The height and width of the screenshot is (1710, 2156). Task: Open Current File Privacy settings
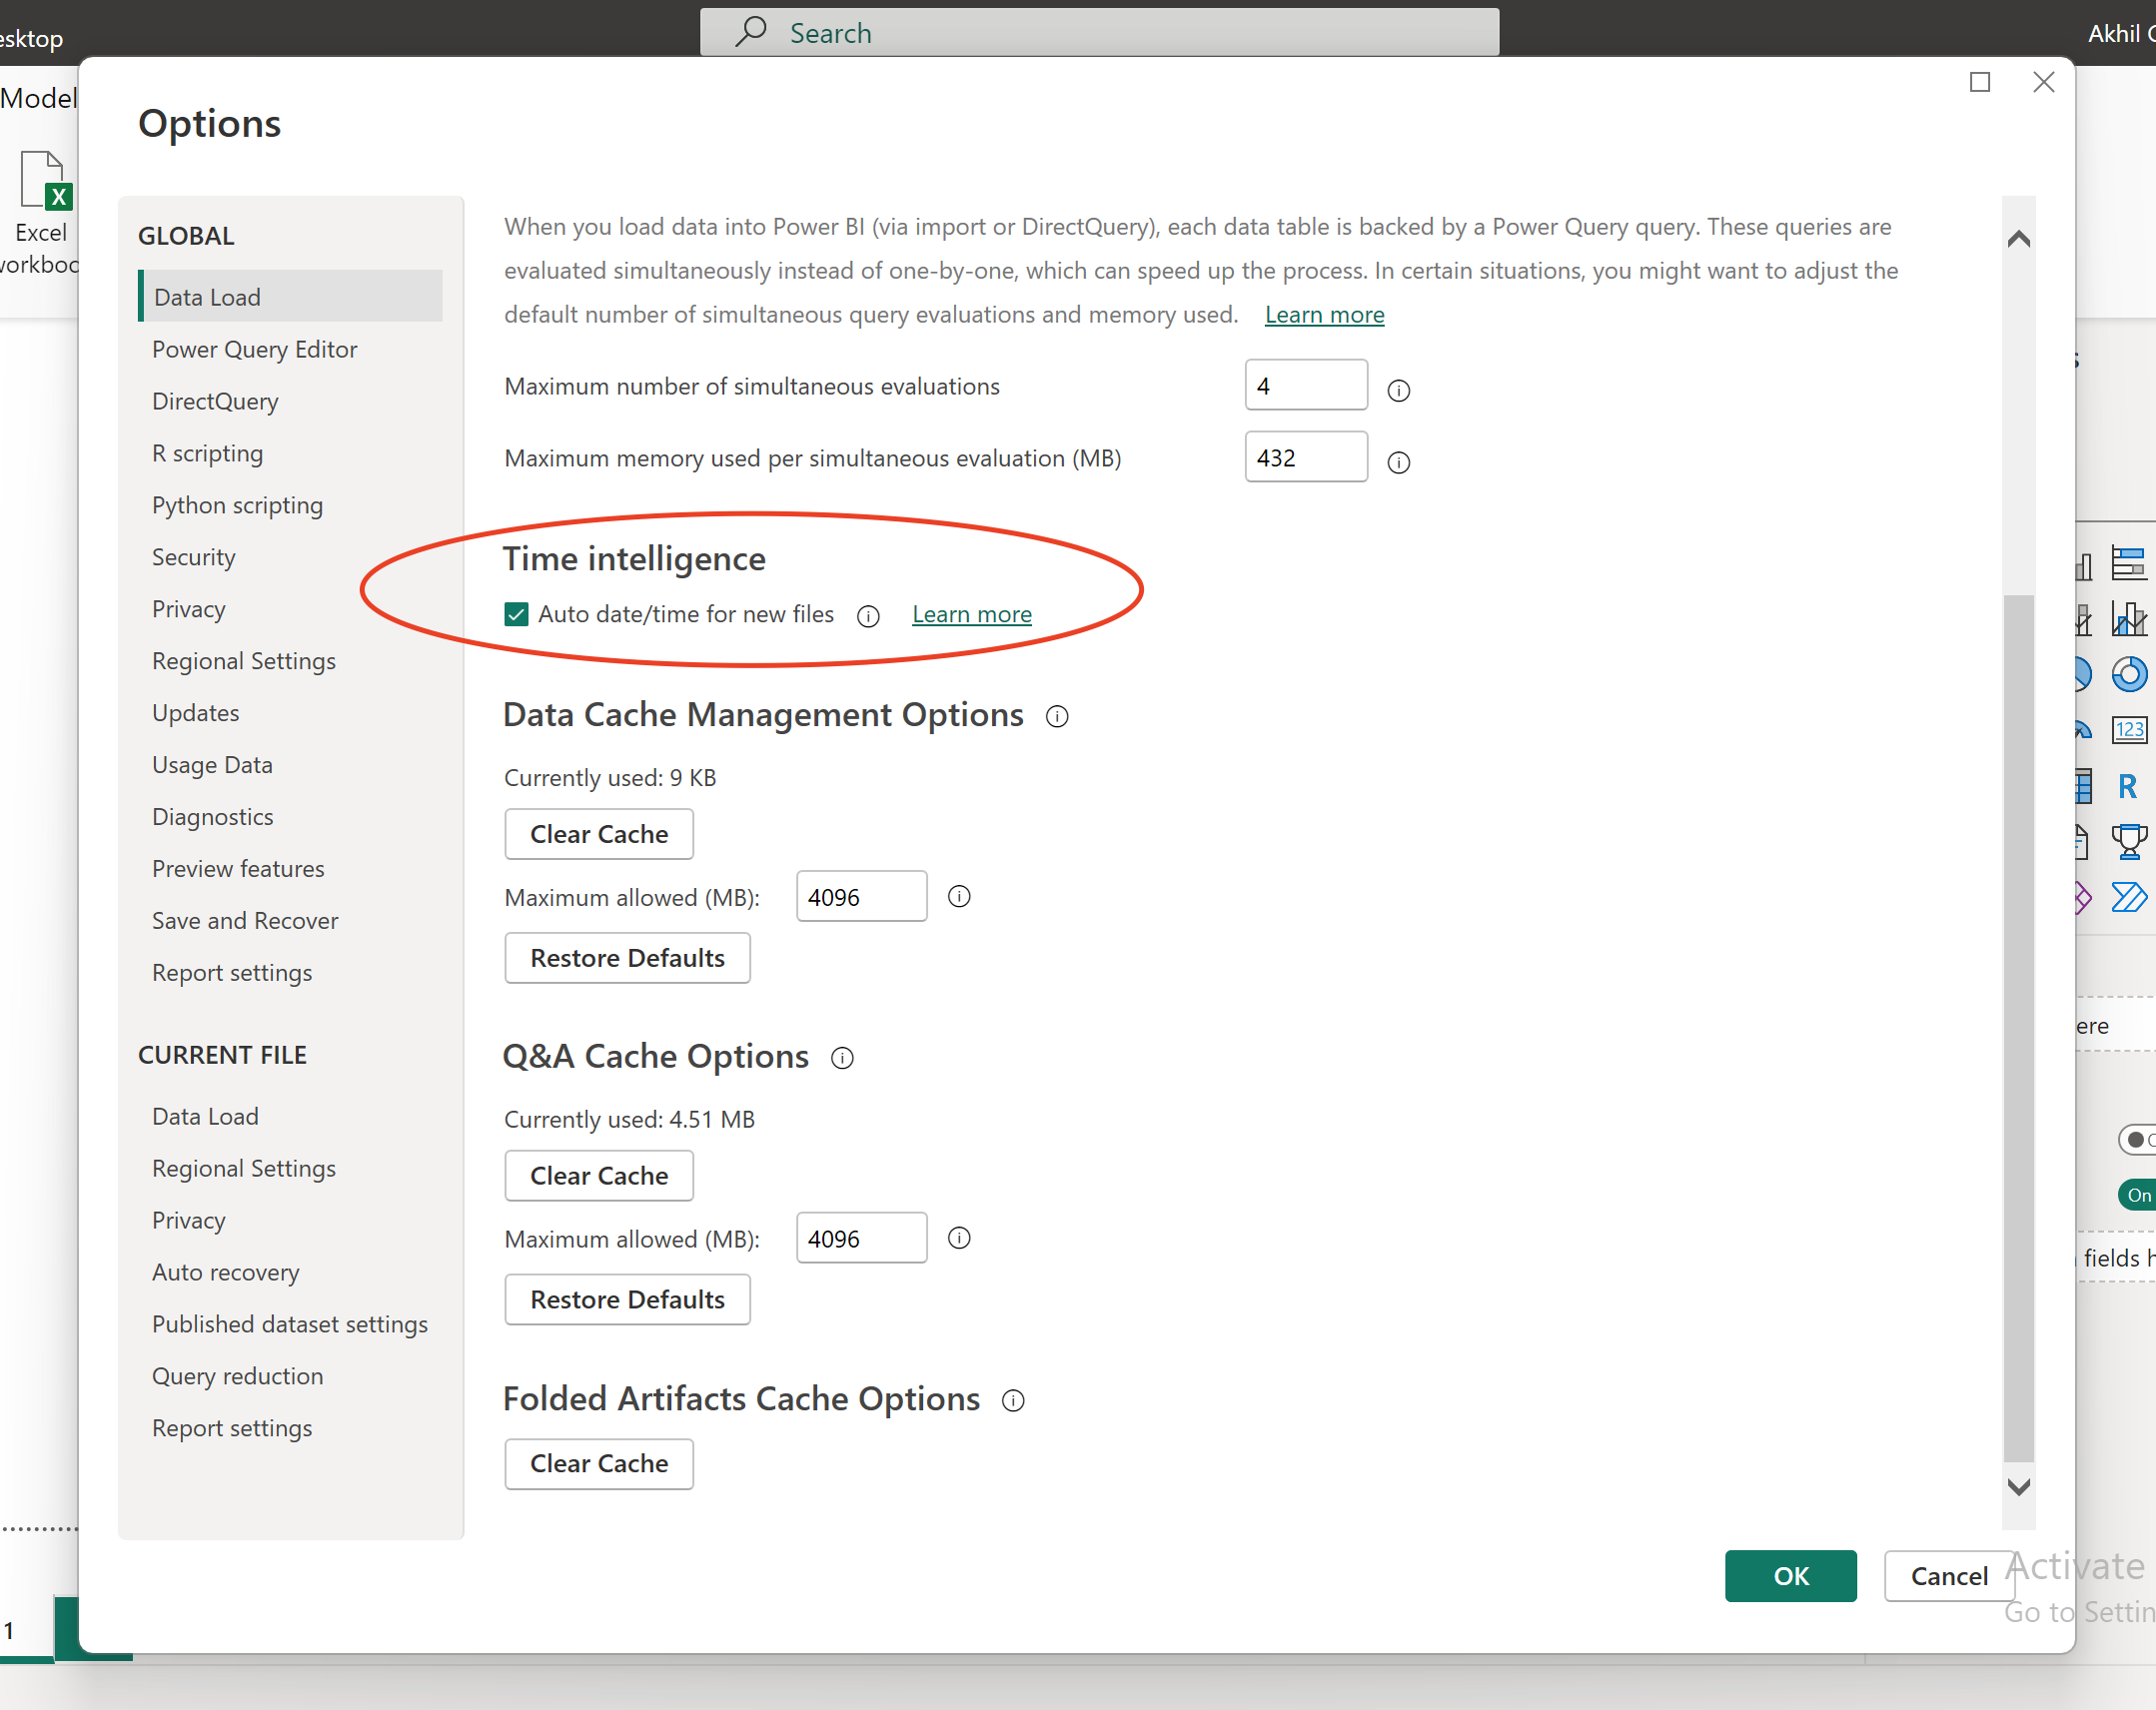click(188, 1220)
